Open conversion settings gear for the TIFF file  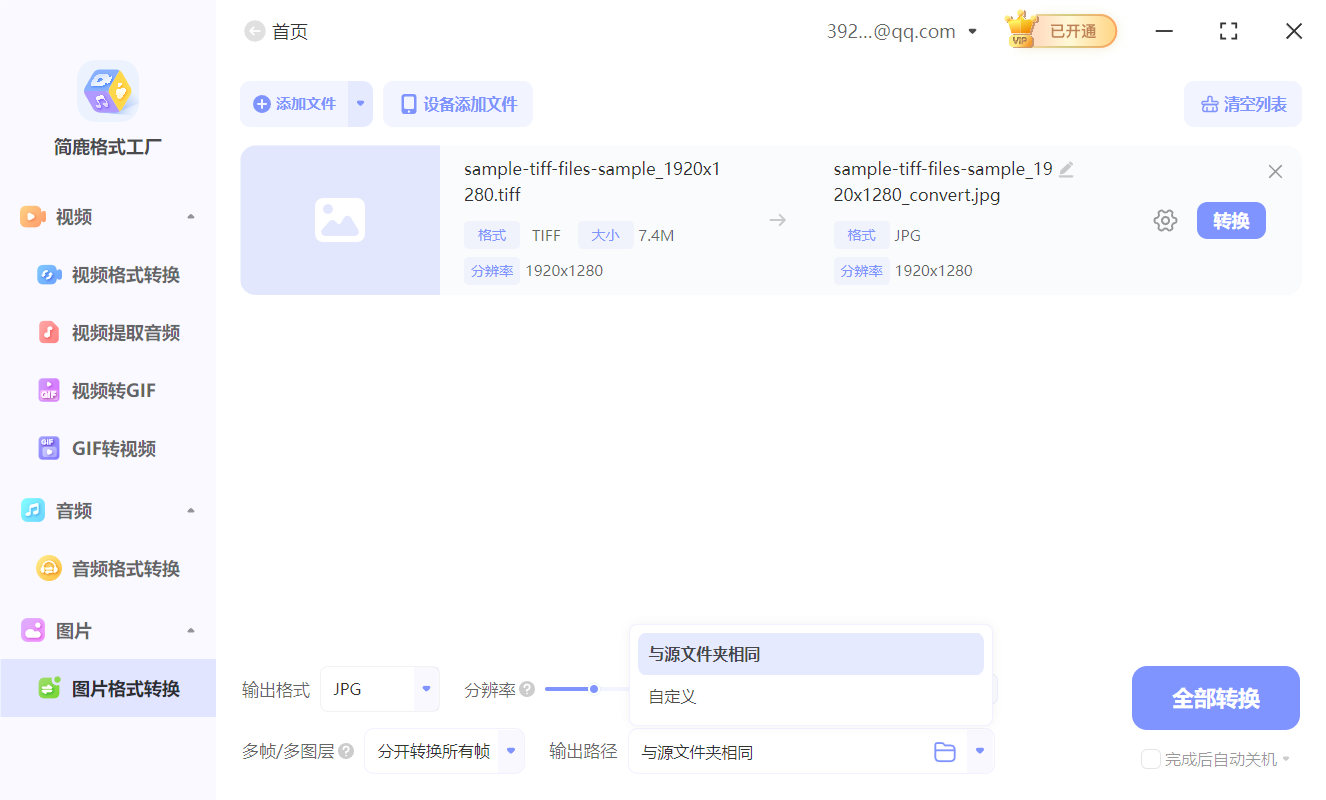(x=1165, y=220)
